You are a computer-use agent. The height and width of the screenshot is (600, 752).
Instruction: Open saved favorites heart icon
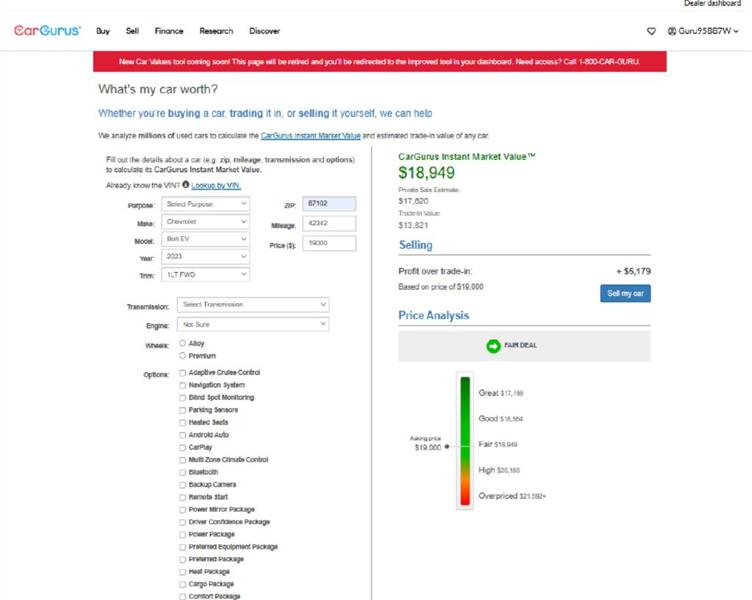652,31
